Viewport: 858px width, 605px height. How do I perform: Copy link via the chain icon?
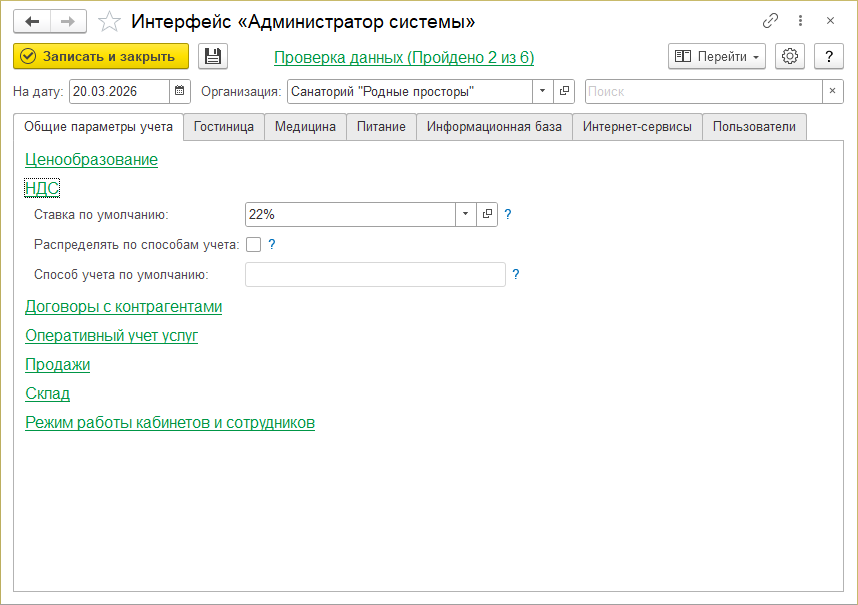pyautogui.click(x=770, y=21)
